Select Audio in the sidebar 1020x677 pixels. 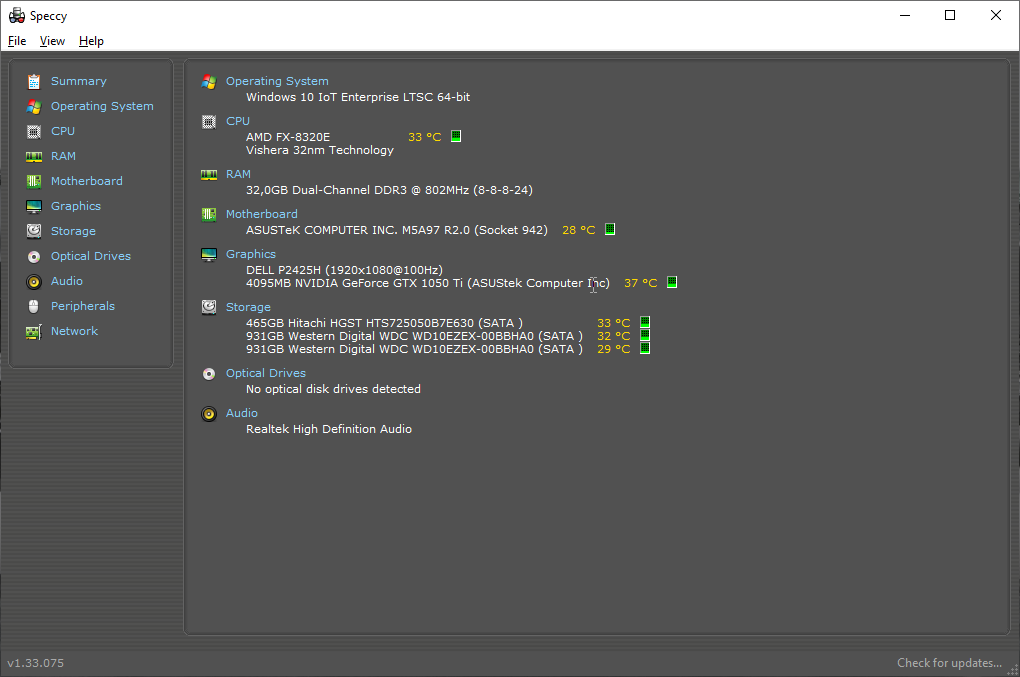coord(66,281)
